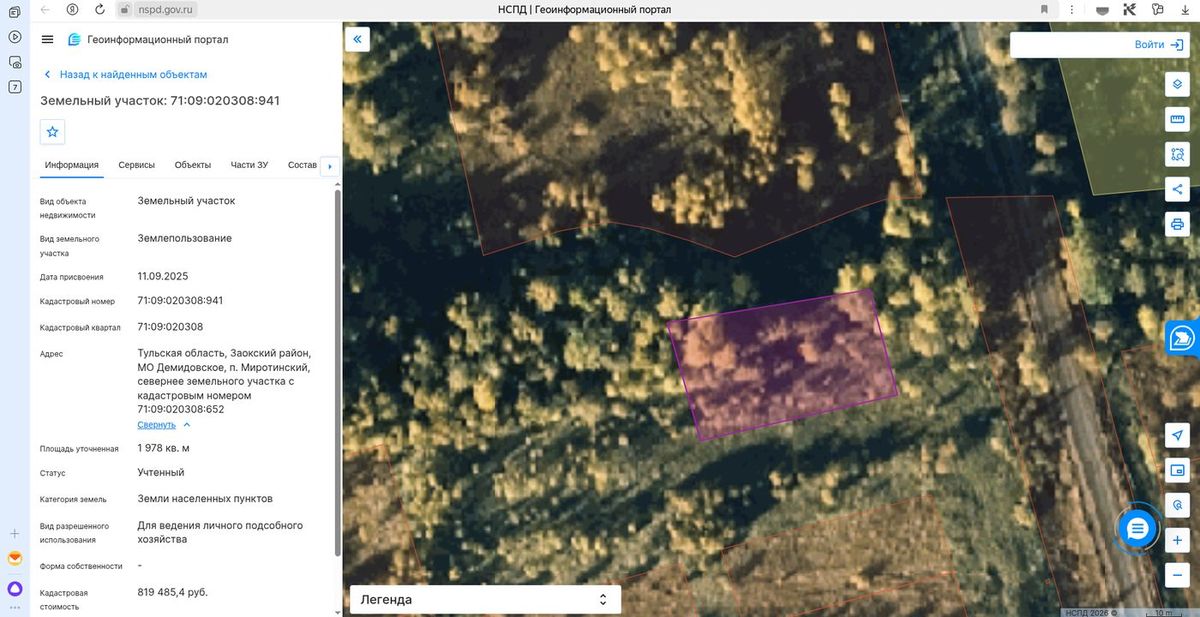
Task: Reload the browser page
Action: (x=99, y=9)
